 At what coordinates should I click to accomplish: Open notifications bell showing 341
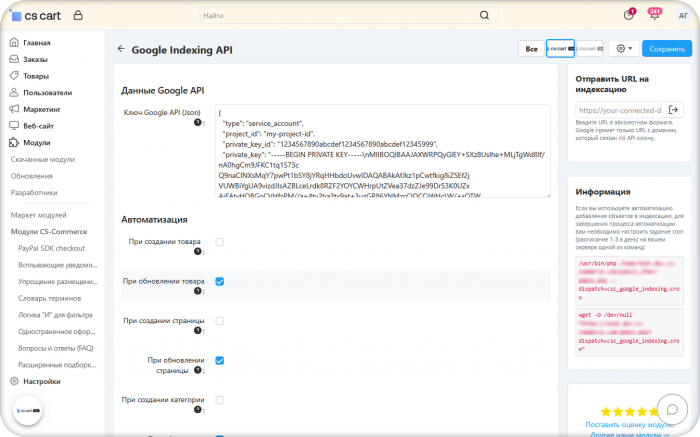pos(654,15)
